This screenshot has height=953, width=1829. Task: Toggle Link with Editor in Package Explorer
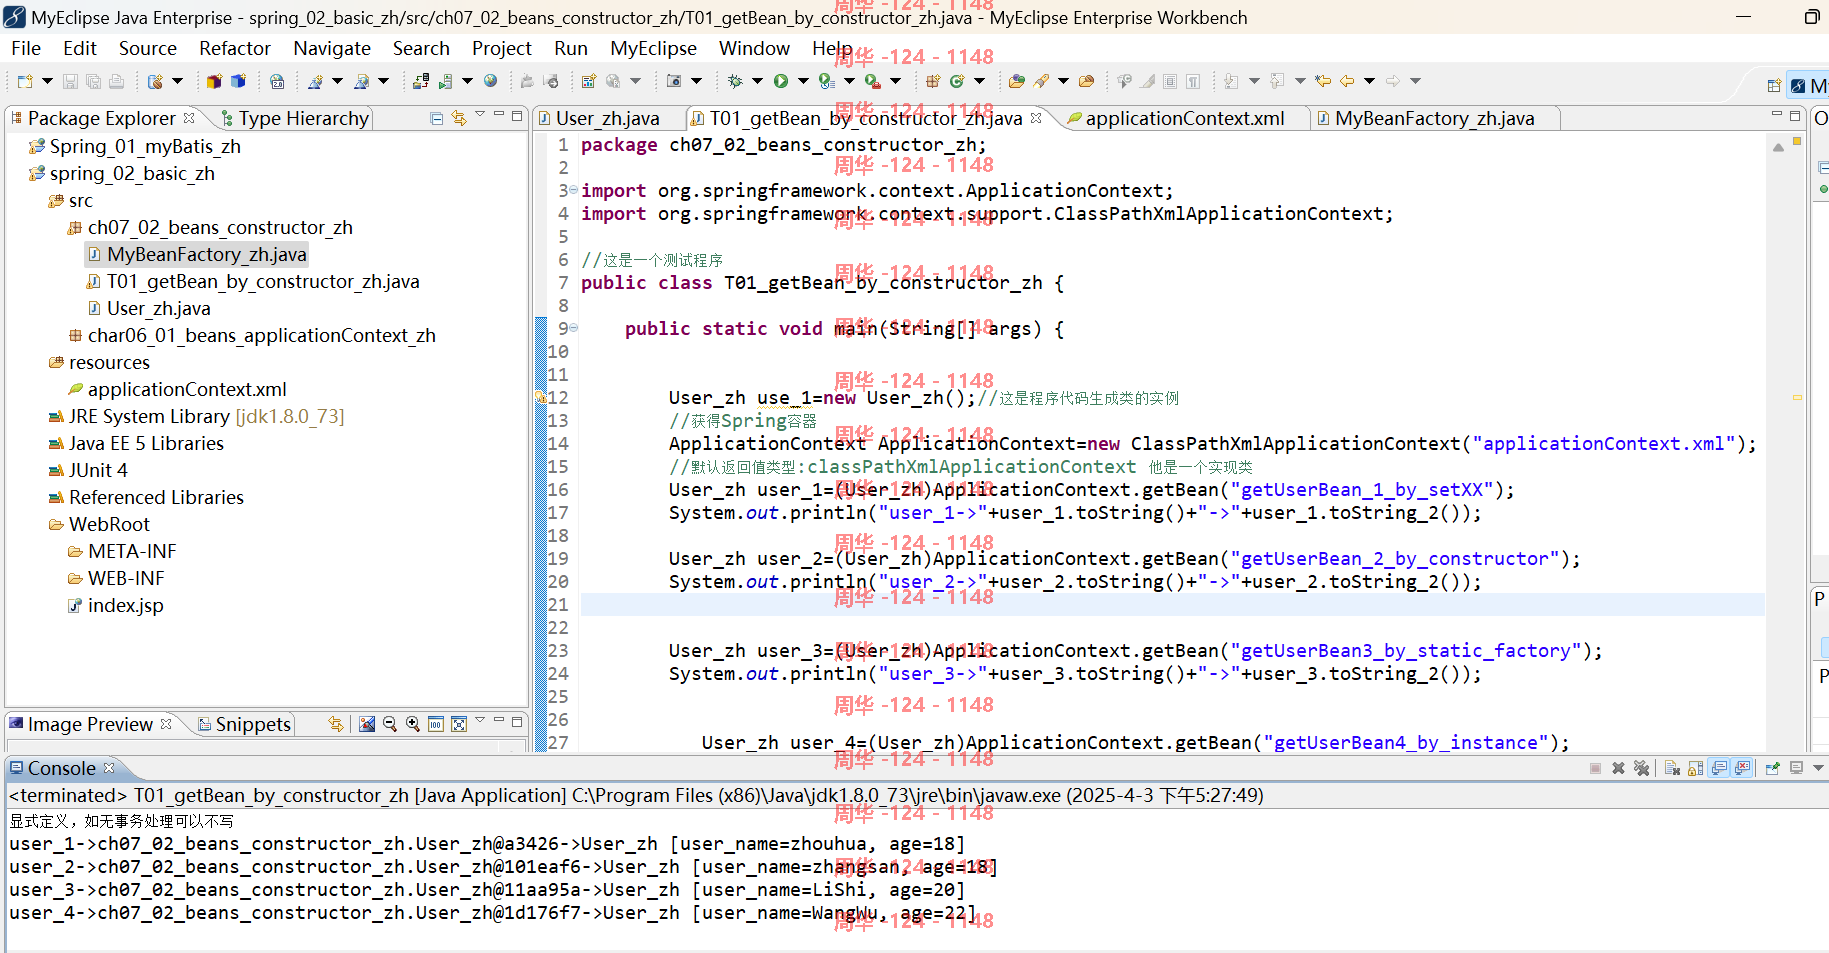(459, 118)
